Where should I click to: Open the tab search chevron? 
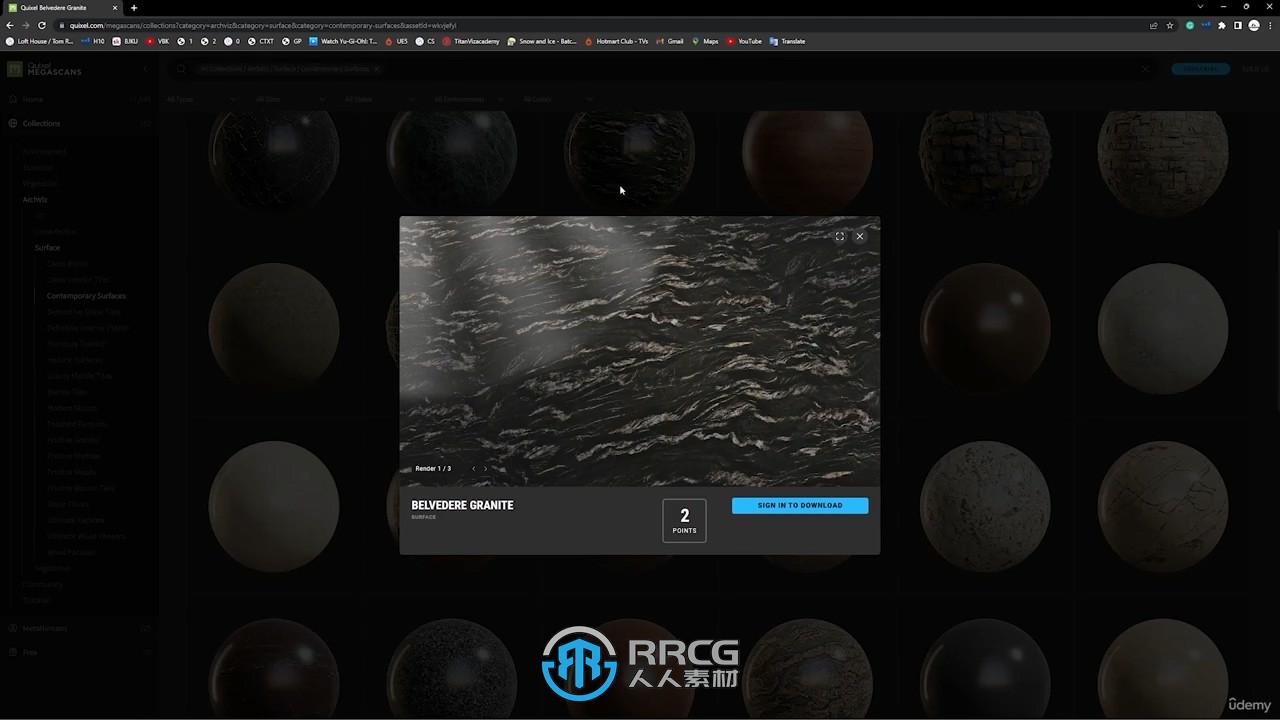pyautogui.click(x=1200, y=7)
